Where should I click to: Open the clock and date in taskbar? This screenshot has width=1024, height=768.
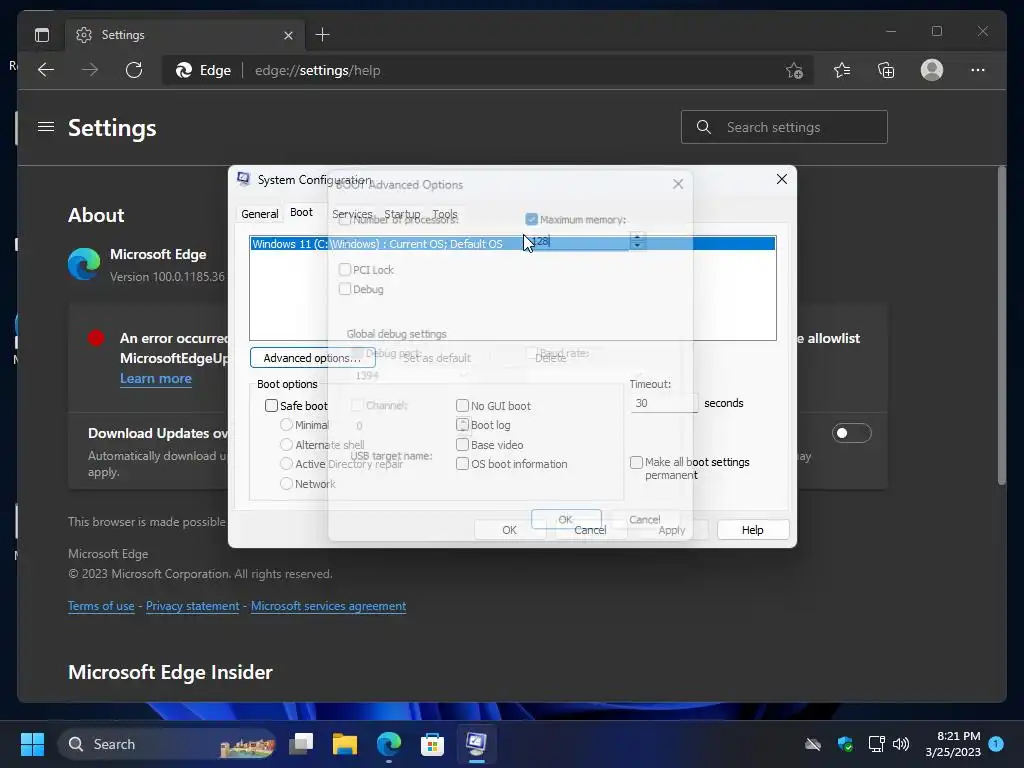click(x=953, y=744)
